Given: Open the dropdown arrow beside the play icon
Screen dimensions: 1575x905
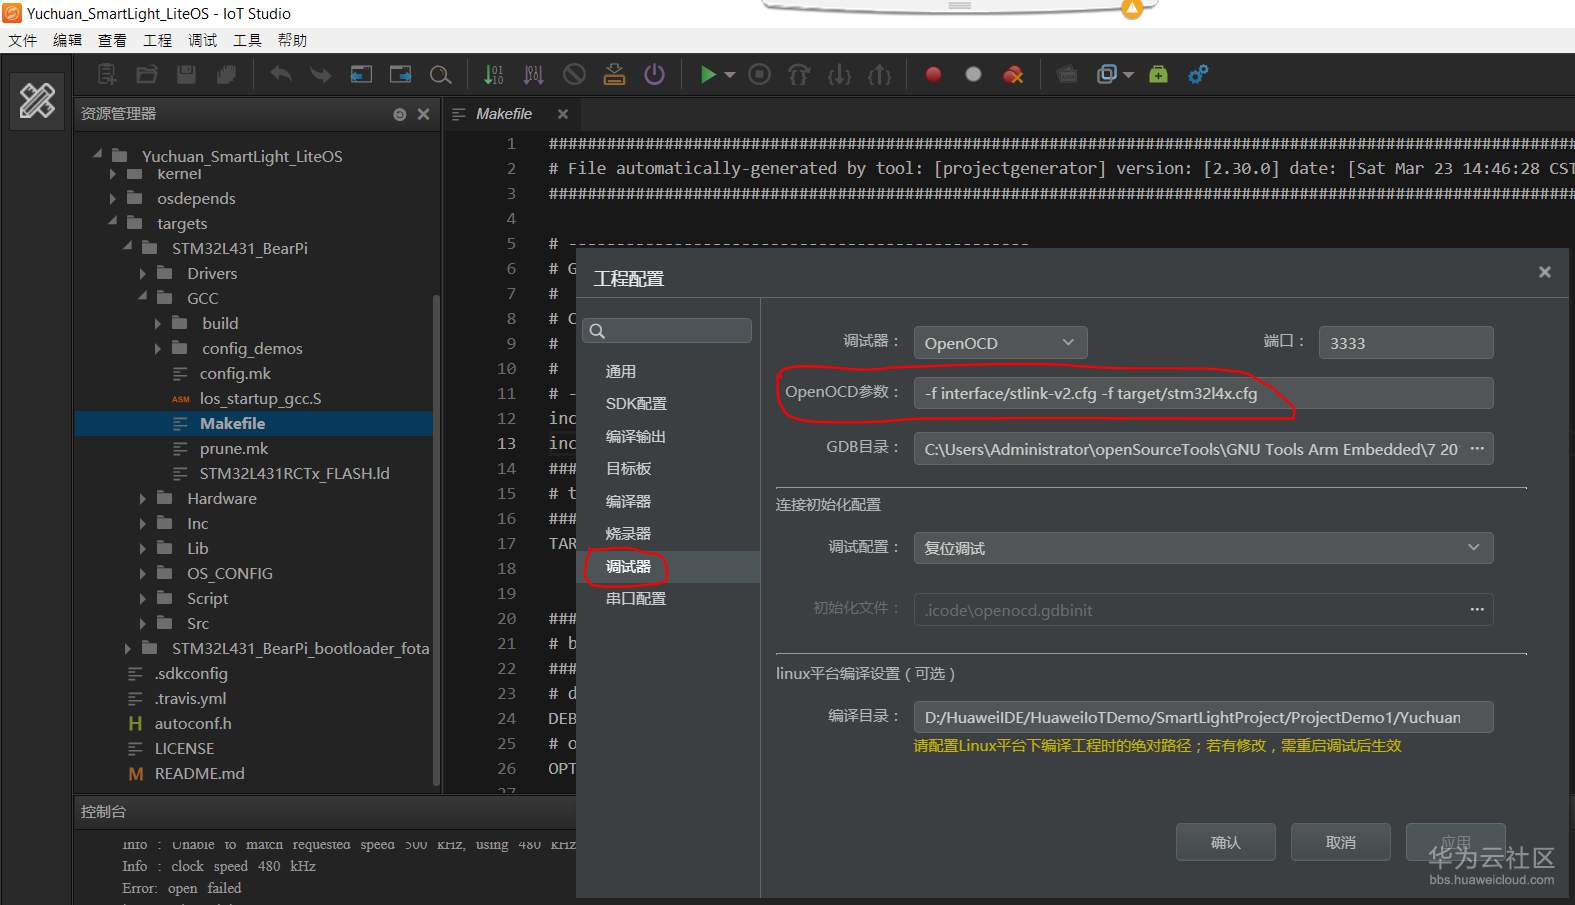Looking at the screenshot, I should (730, 75).
